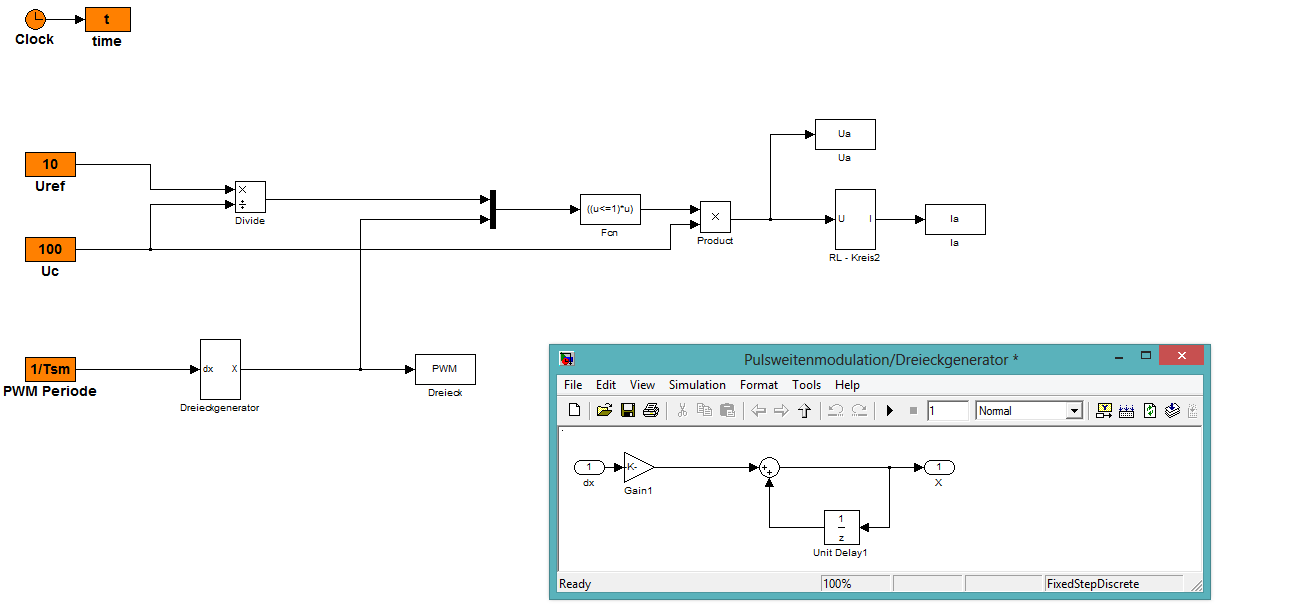This screenshot has height=611, width=1297.
Task: Open the Format menu
Action: click(x=759, y=385)
